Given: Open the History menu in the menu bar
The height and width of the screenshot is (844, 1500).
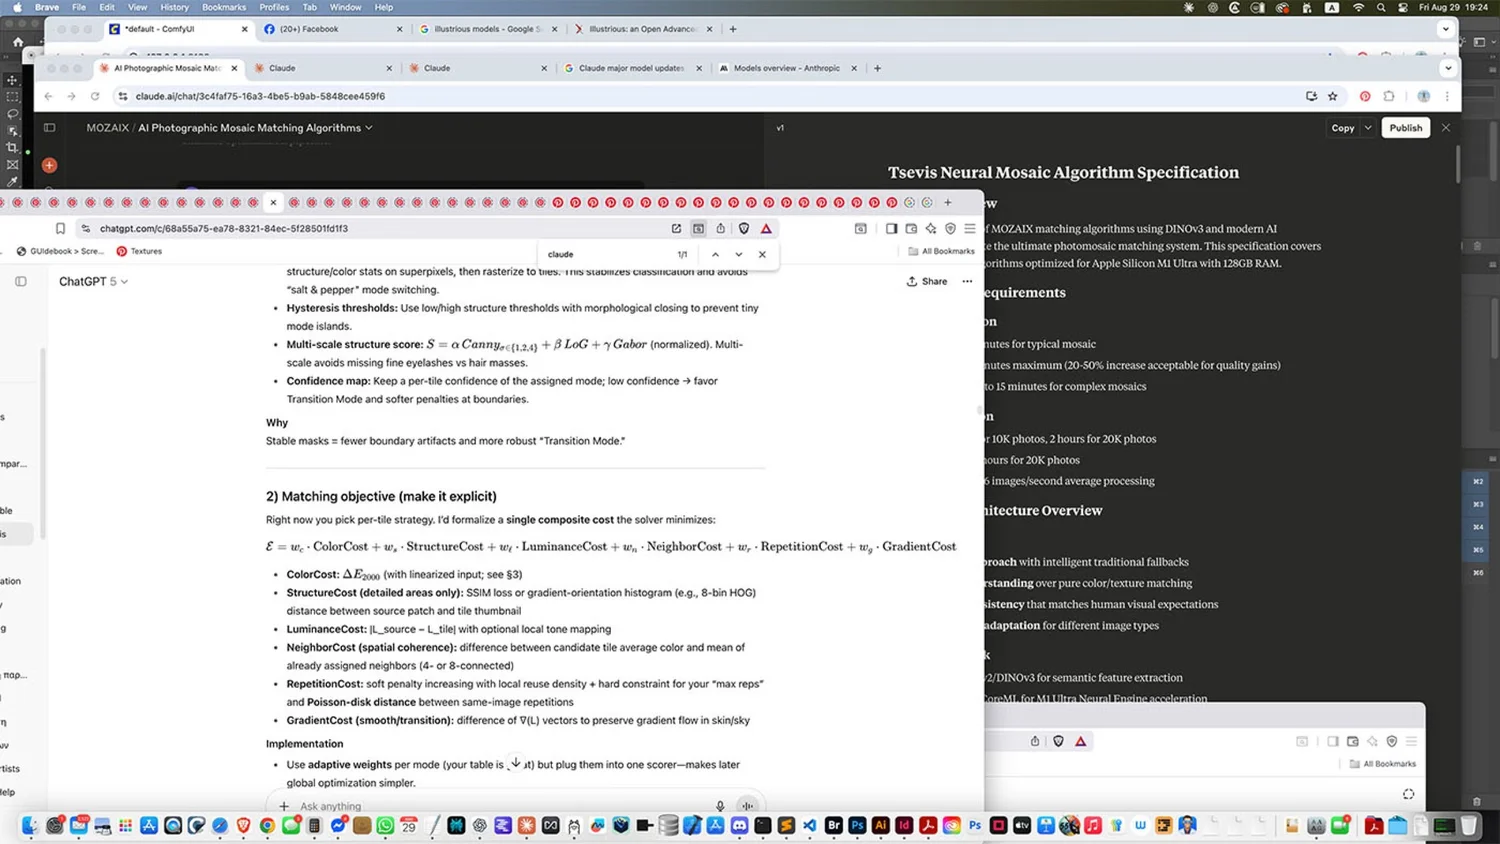Looking at the screenshot, I should tap(174, 7).
